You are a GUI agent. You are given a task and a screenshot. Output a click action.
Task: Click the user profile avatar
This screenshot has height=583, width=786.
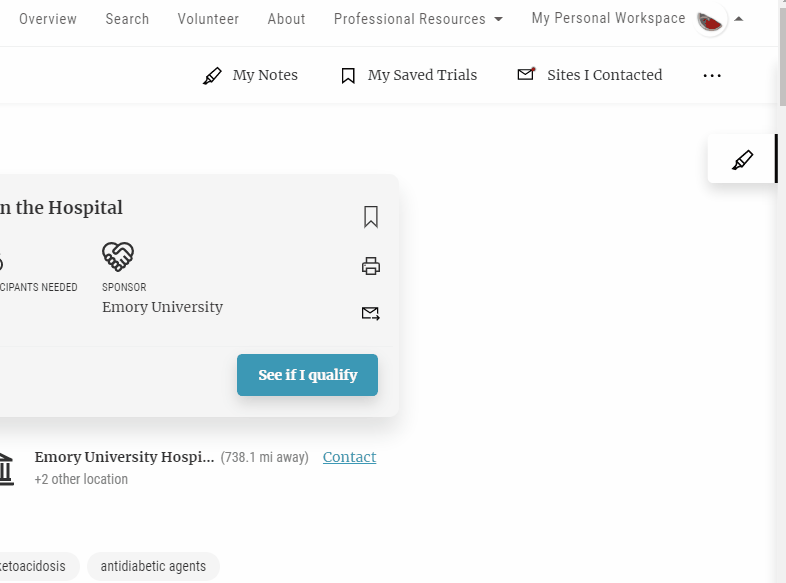[711, 20]
